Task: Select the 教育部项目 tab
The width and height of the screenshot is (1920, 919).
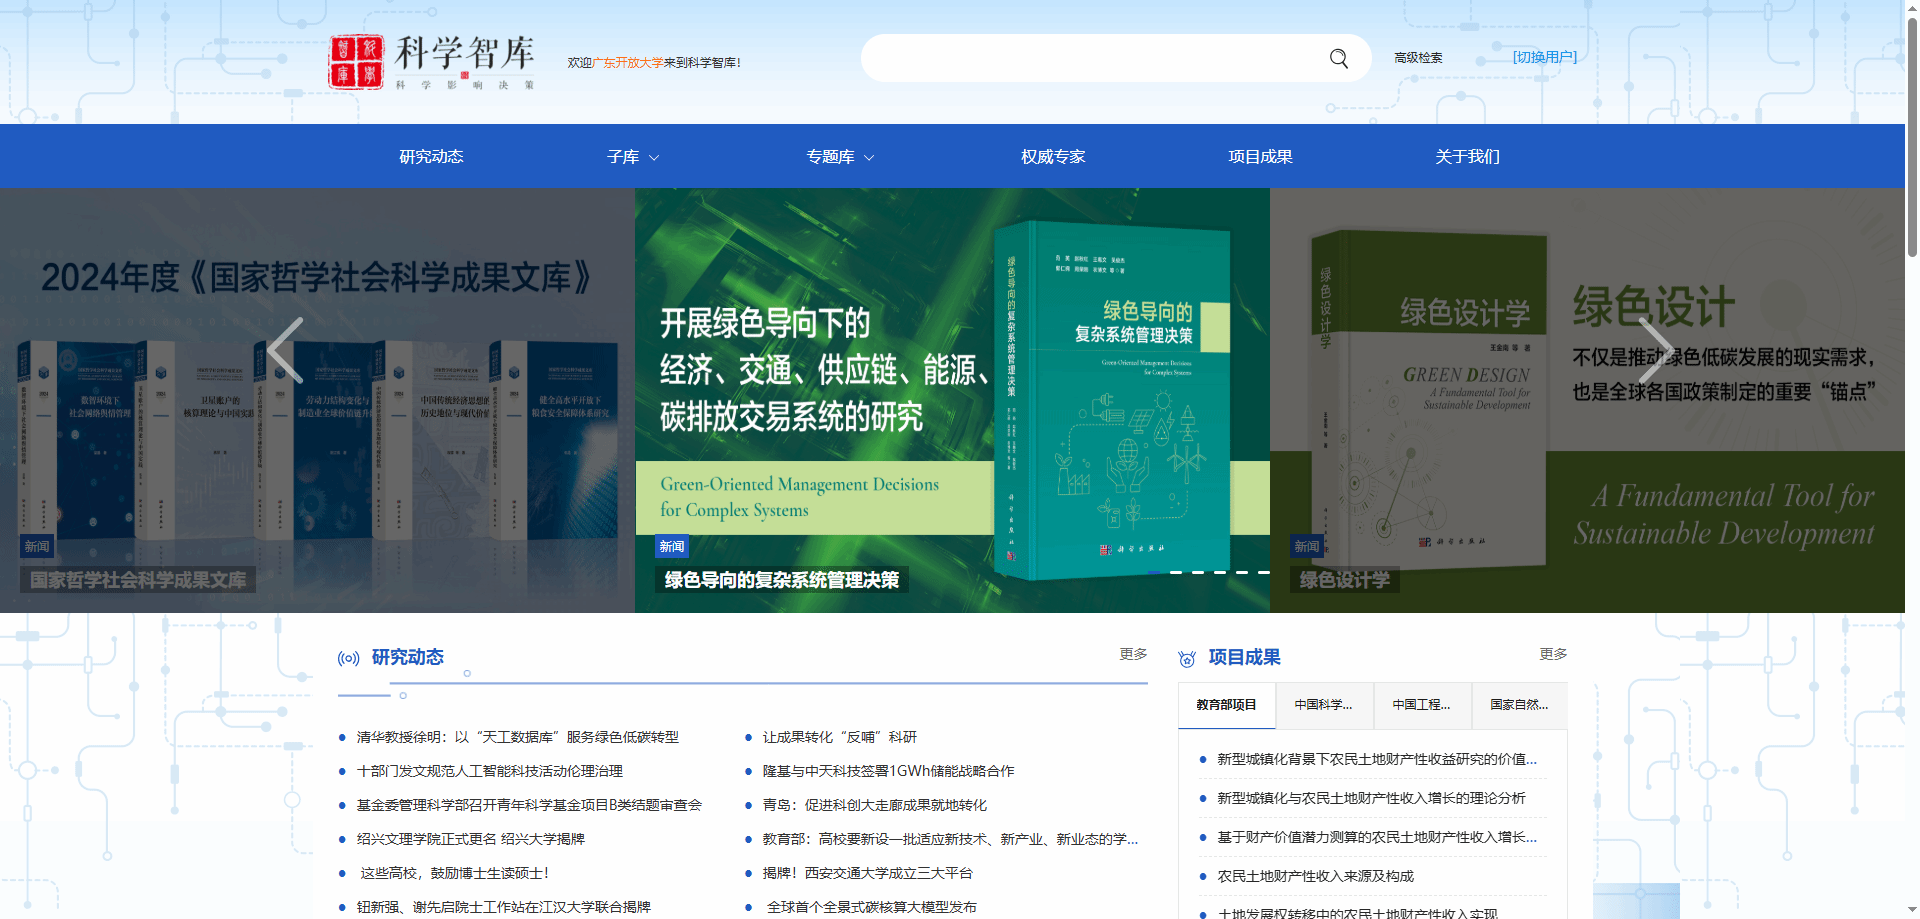Action: (x=1226, y=705)
